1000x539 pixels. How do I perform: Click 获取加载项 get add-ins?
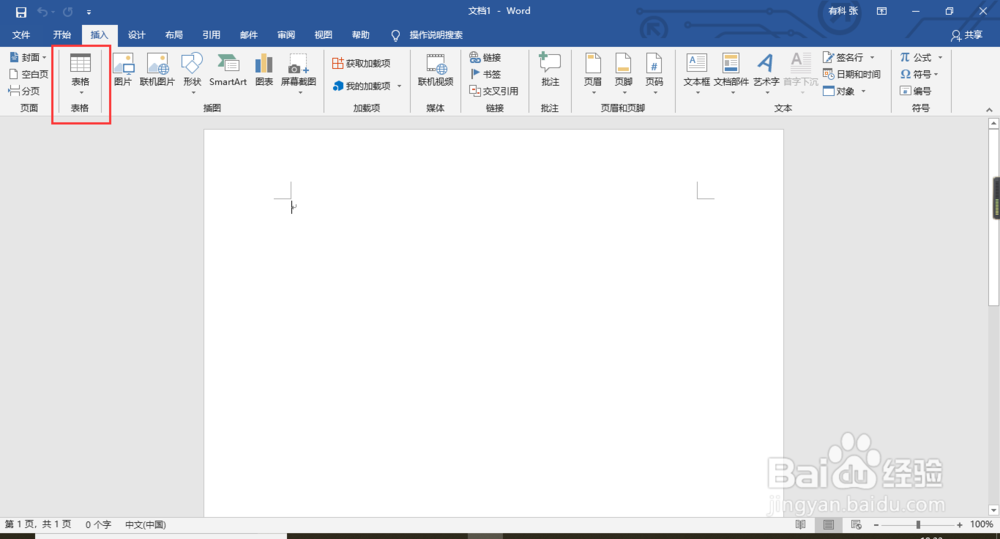361,63
